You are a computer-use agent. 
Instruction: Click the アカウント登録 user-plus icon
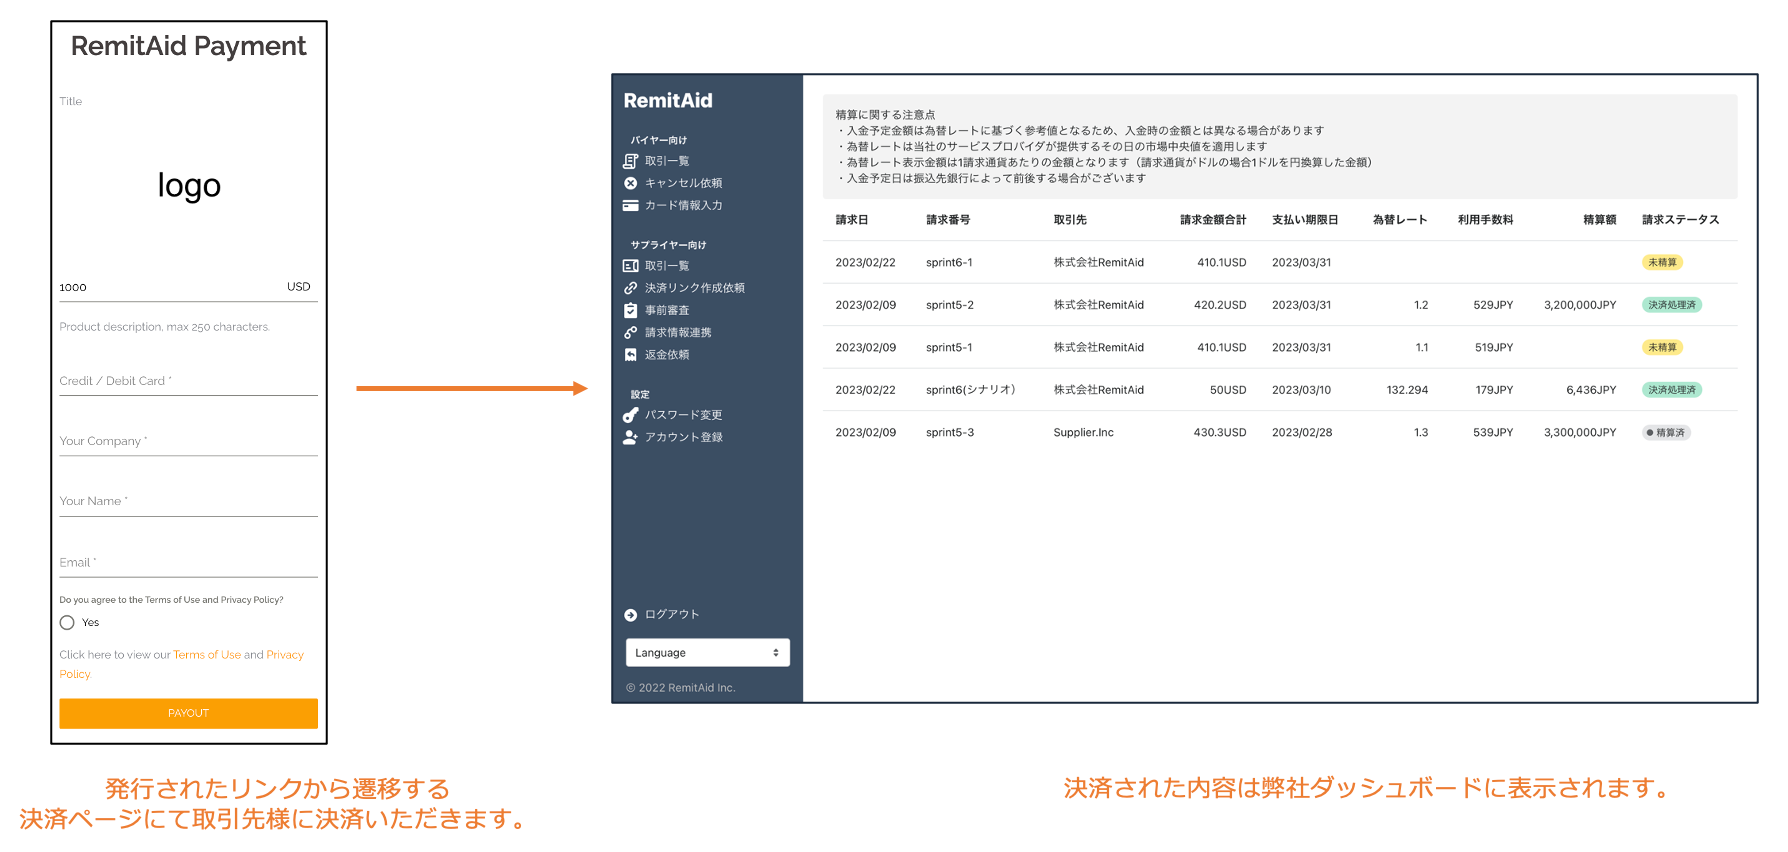coord(630,437)
